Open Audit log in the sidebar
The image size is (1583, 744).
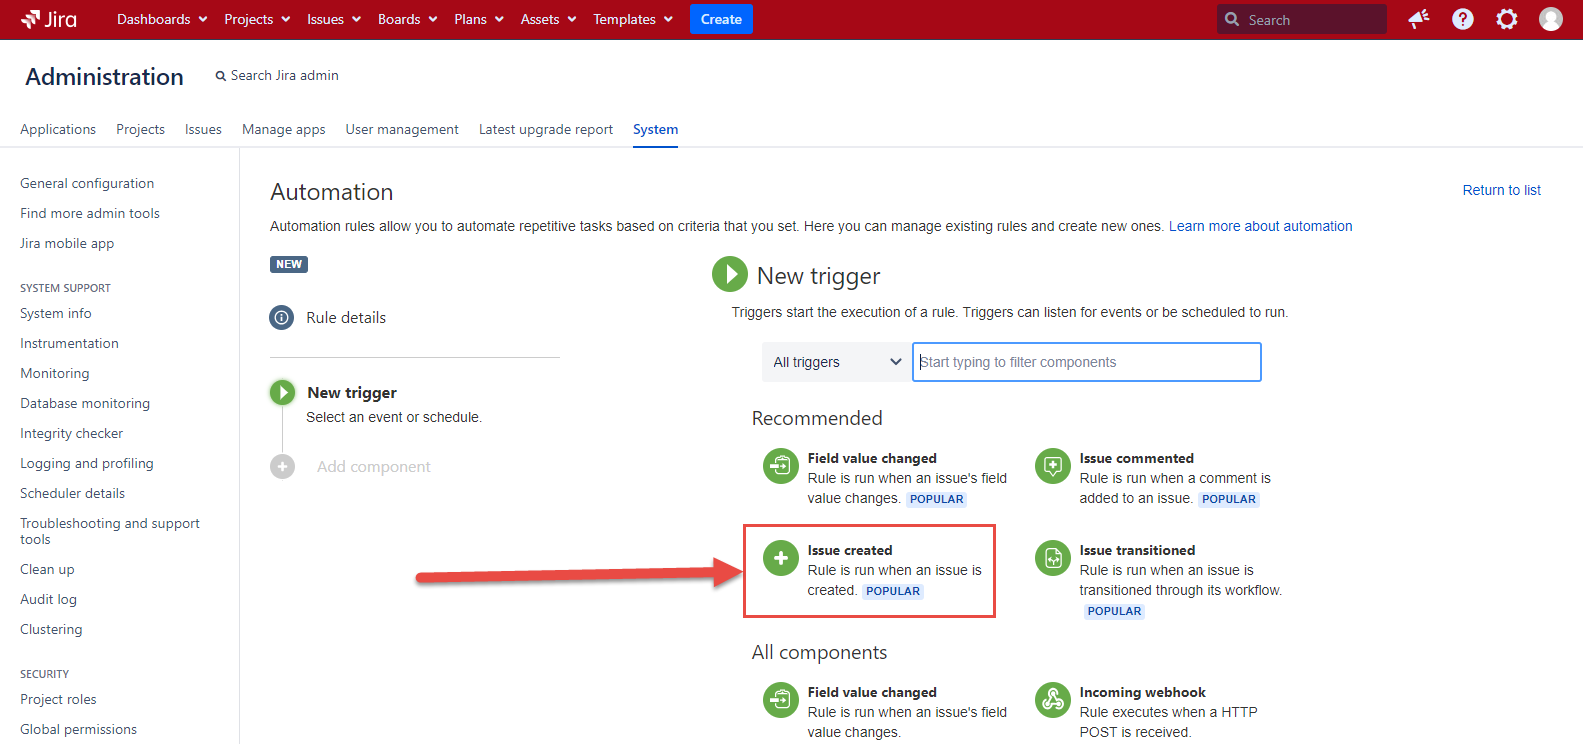(x=48, y=599)
